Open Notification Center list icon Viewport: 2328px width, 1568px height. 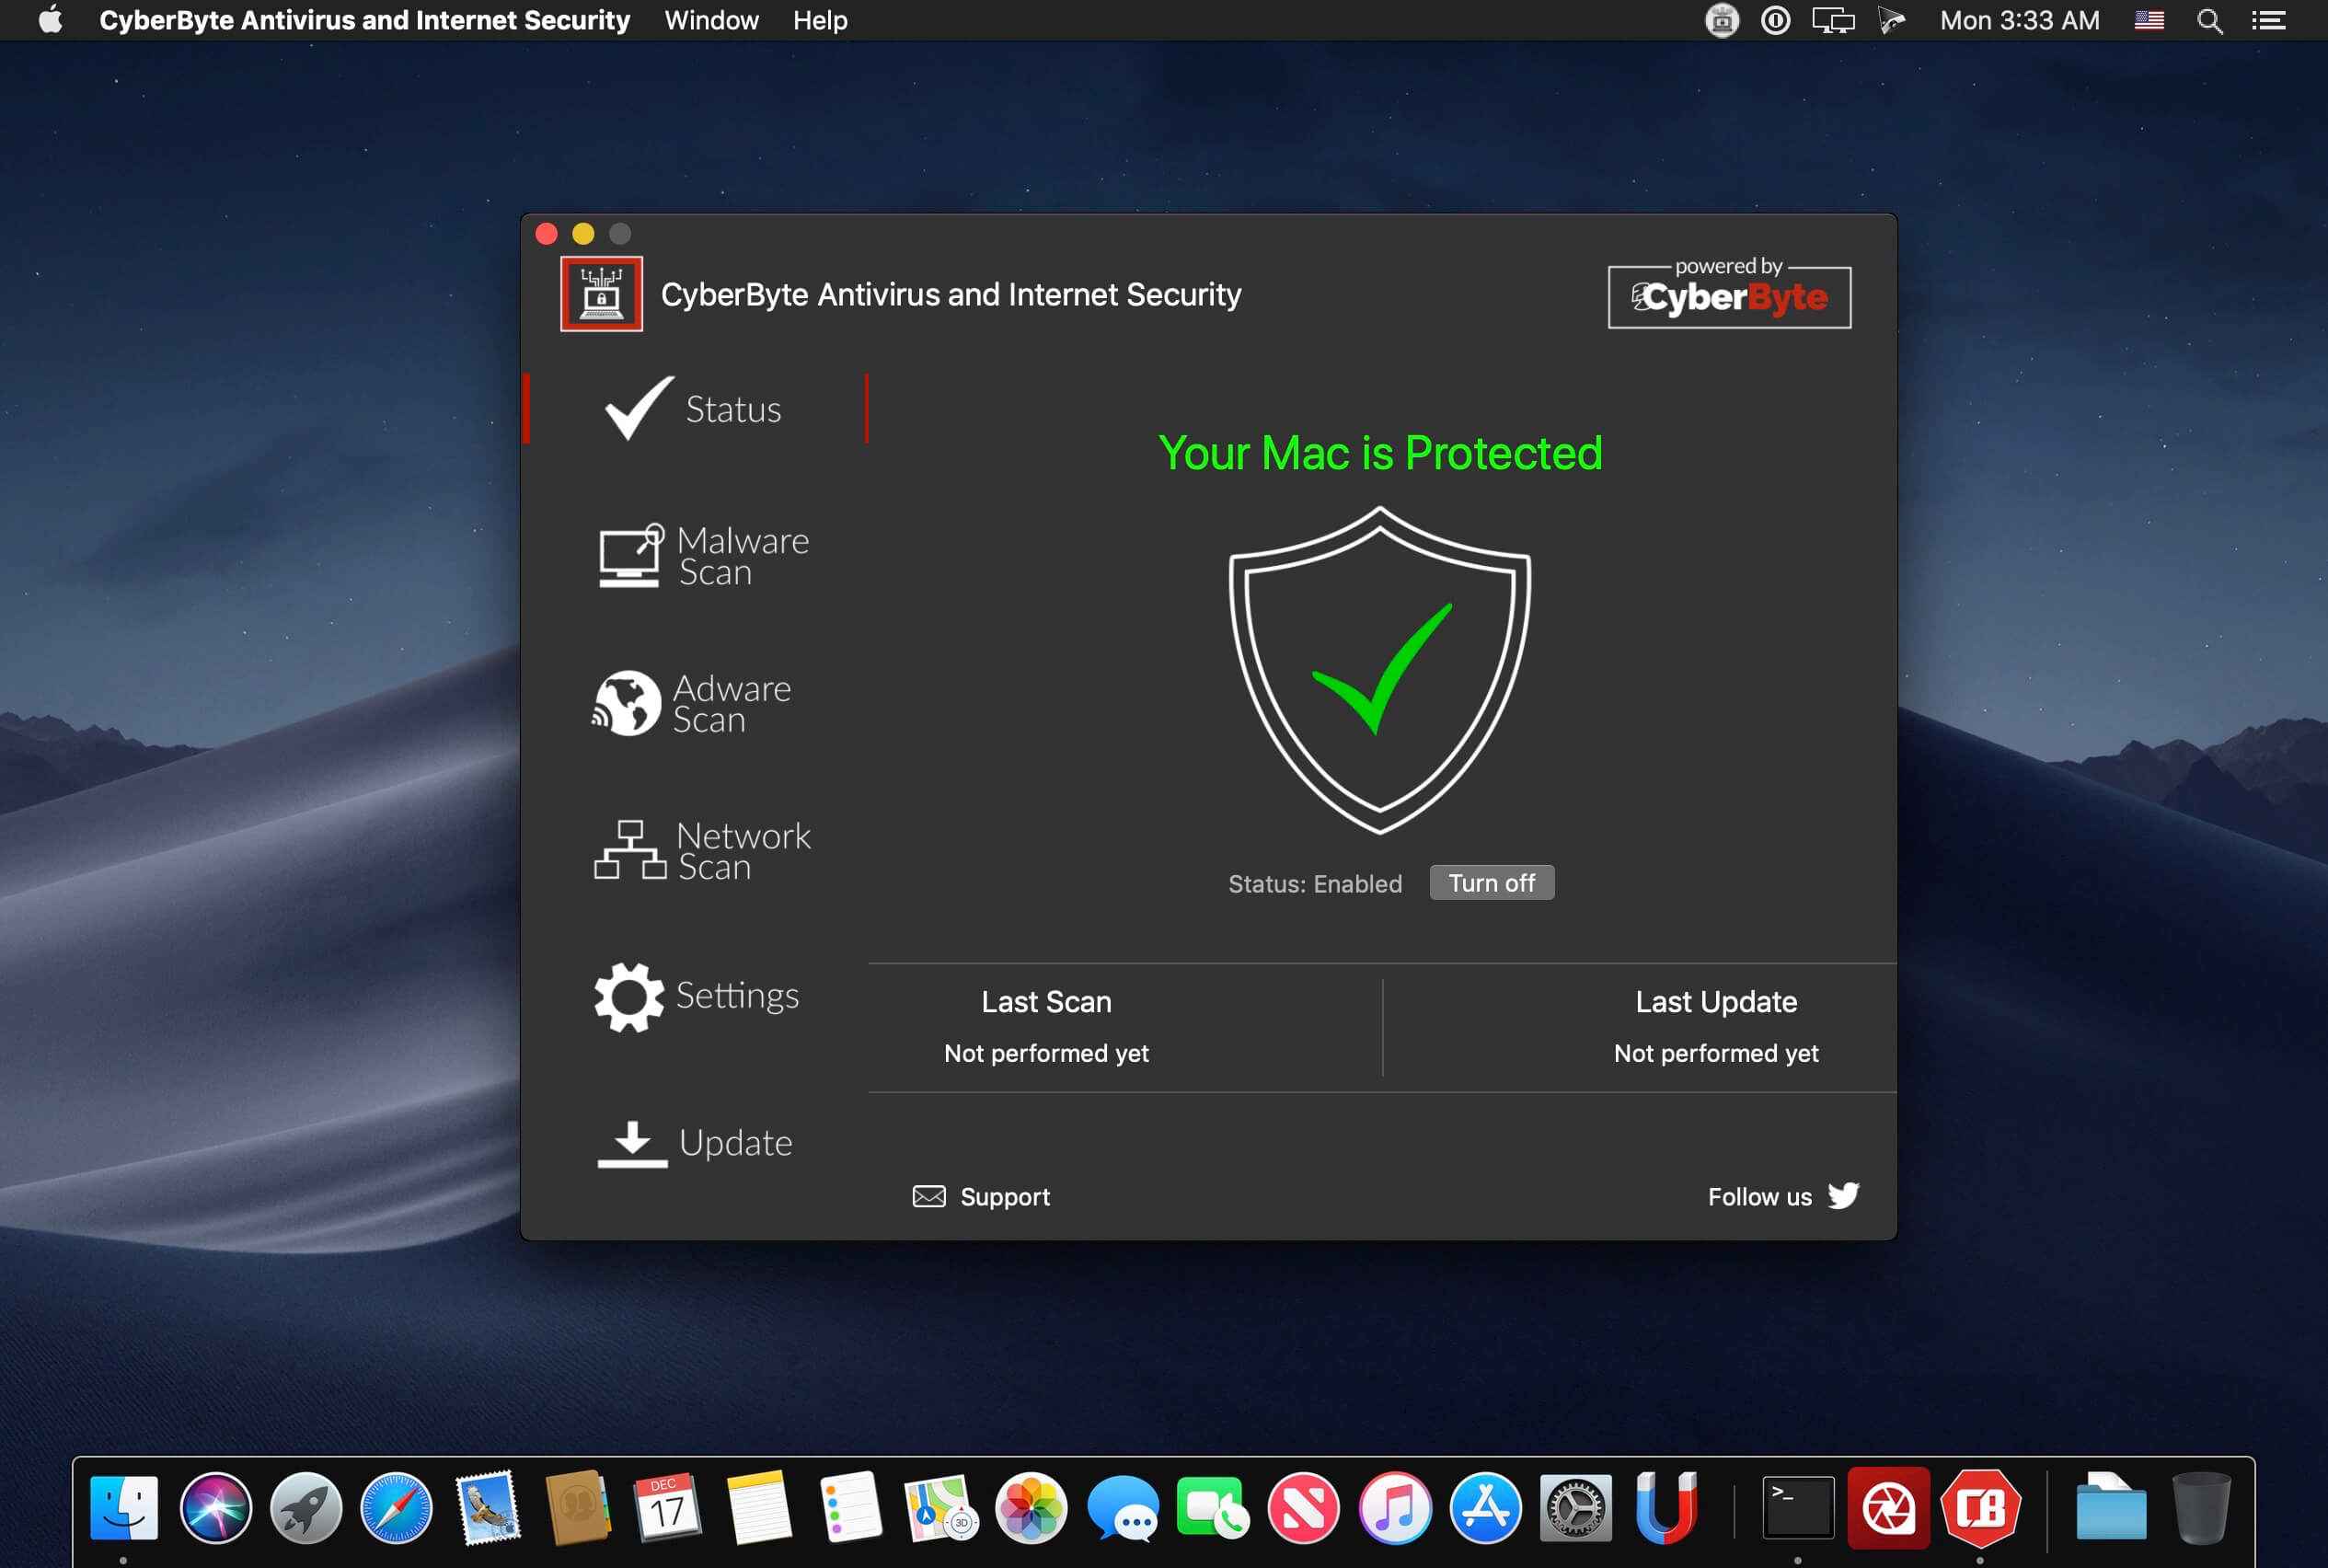tap(2268, 21)
